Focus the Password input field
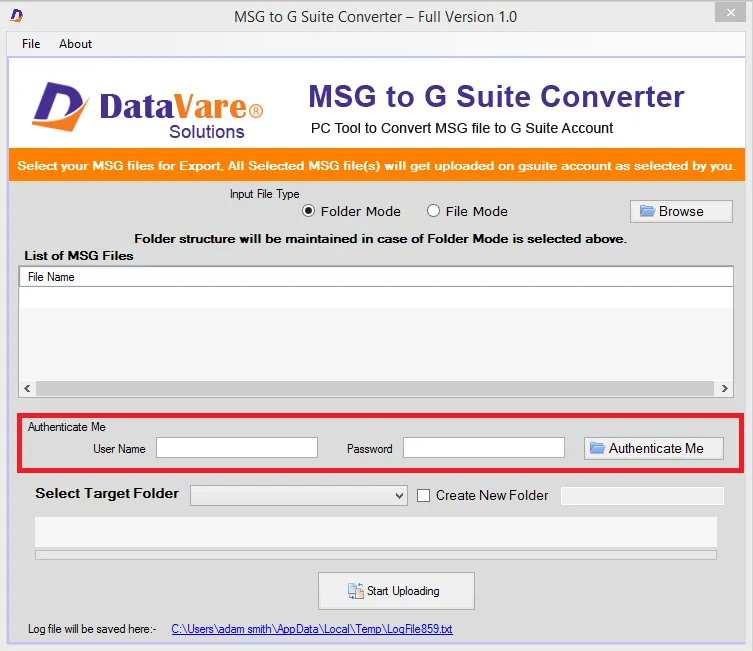Image resolution: width=753 pixels, height=651 pixels. click(x=484, y=447)
